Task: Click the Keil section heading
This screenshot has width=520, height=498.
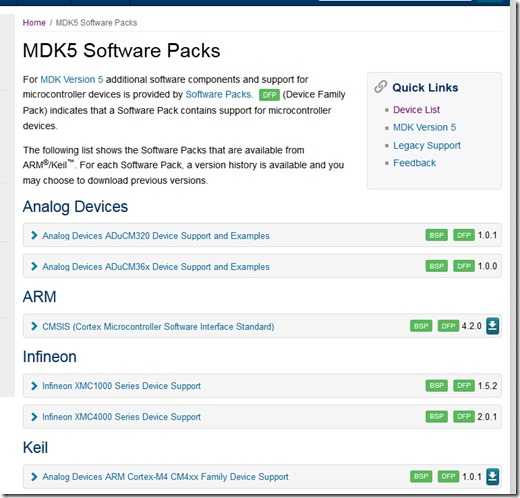Action: click(x=35, y=447)
